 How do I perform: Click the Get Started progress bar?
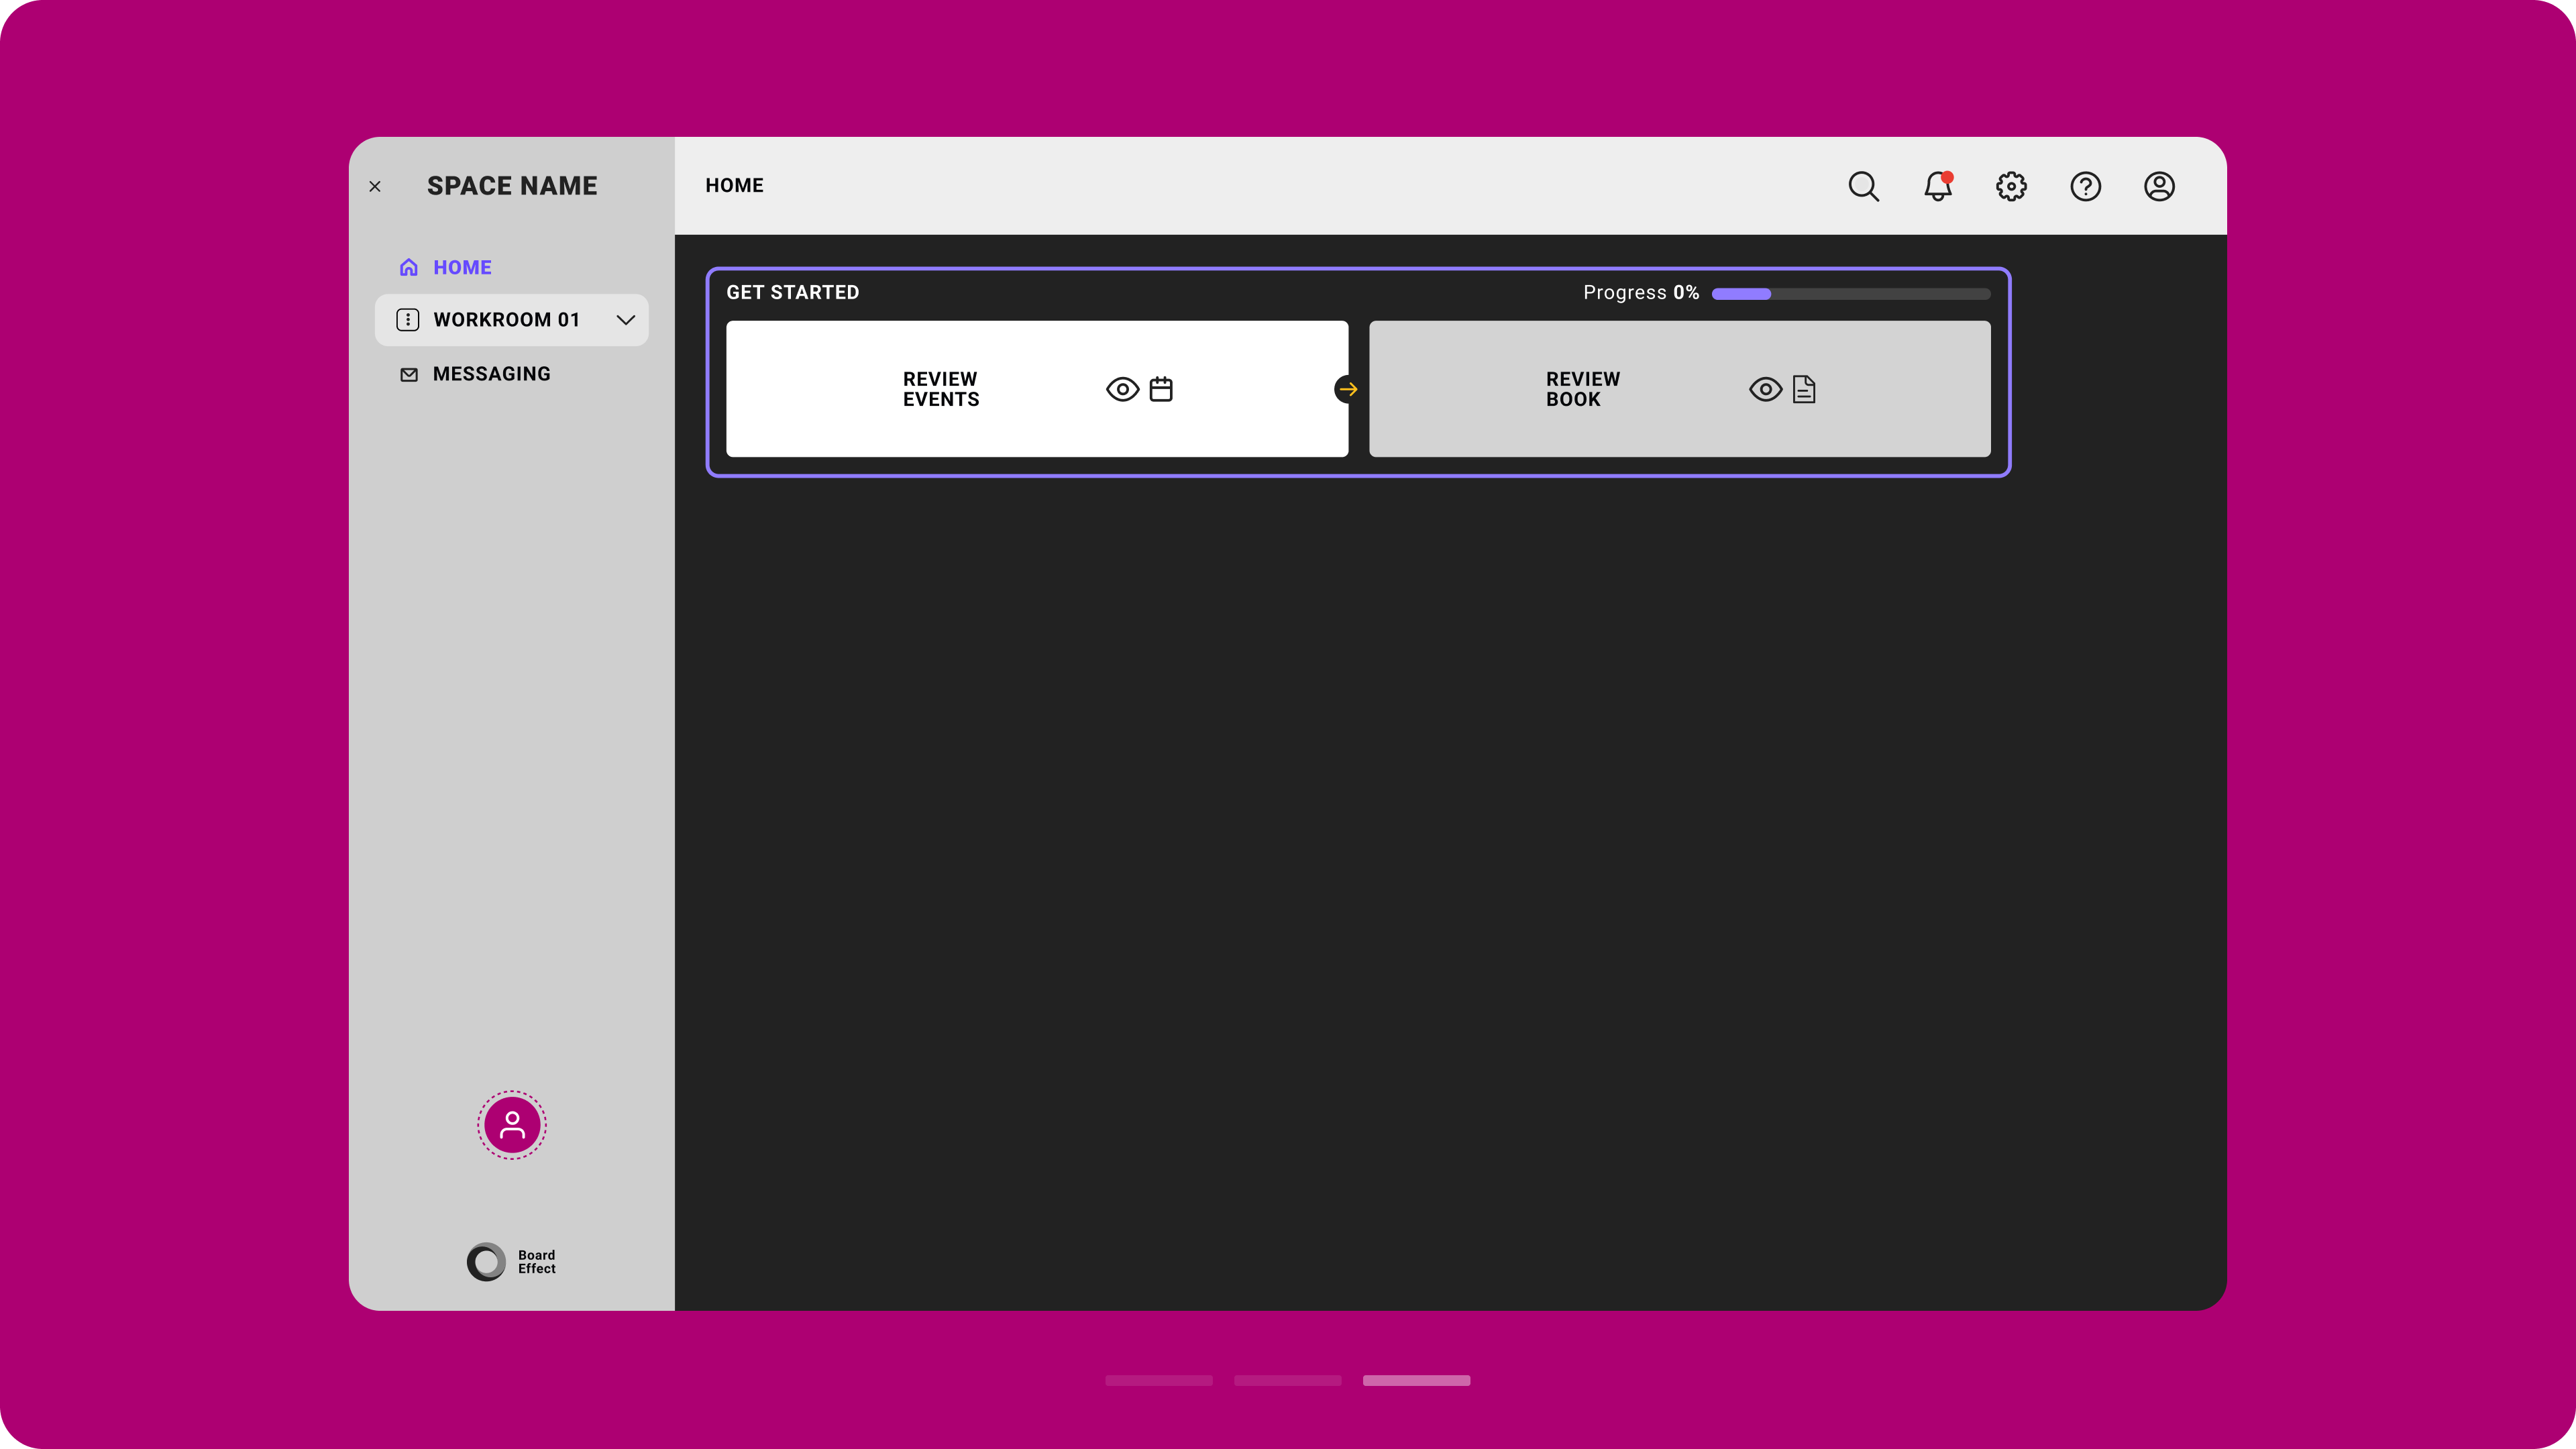coord(1850,294)
